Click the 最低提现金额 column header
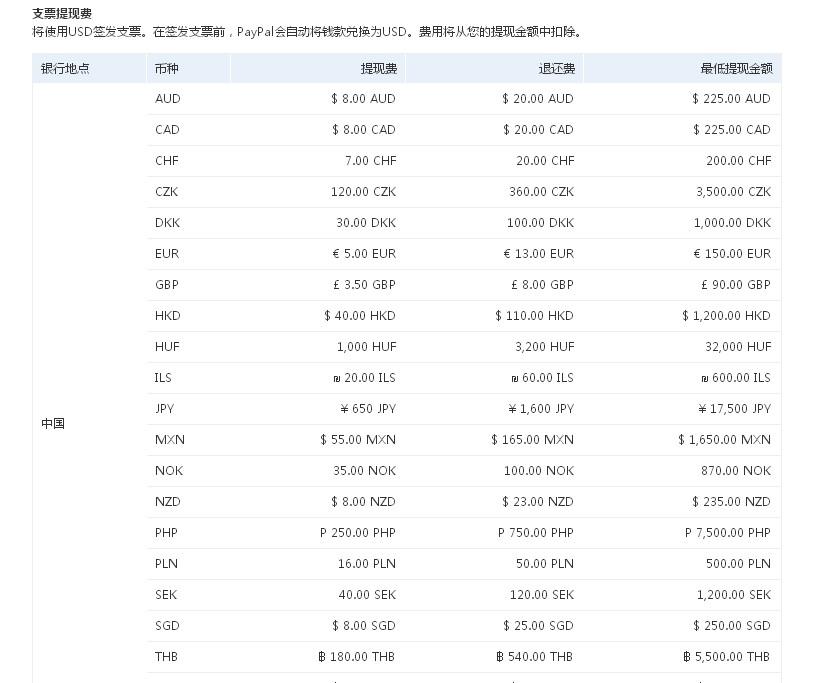This screenshot has width=821, height=683. 736,69
